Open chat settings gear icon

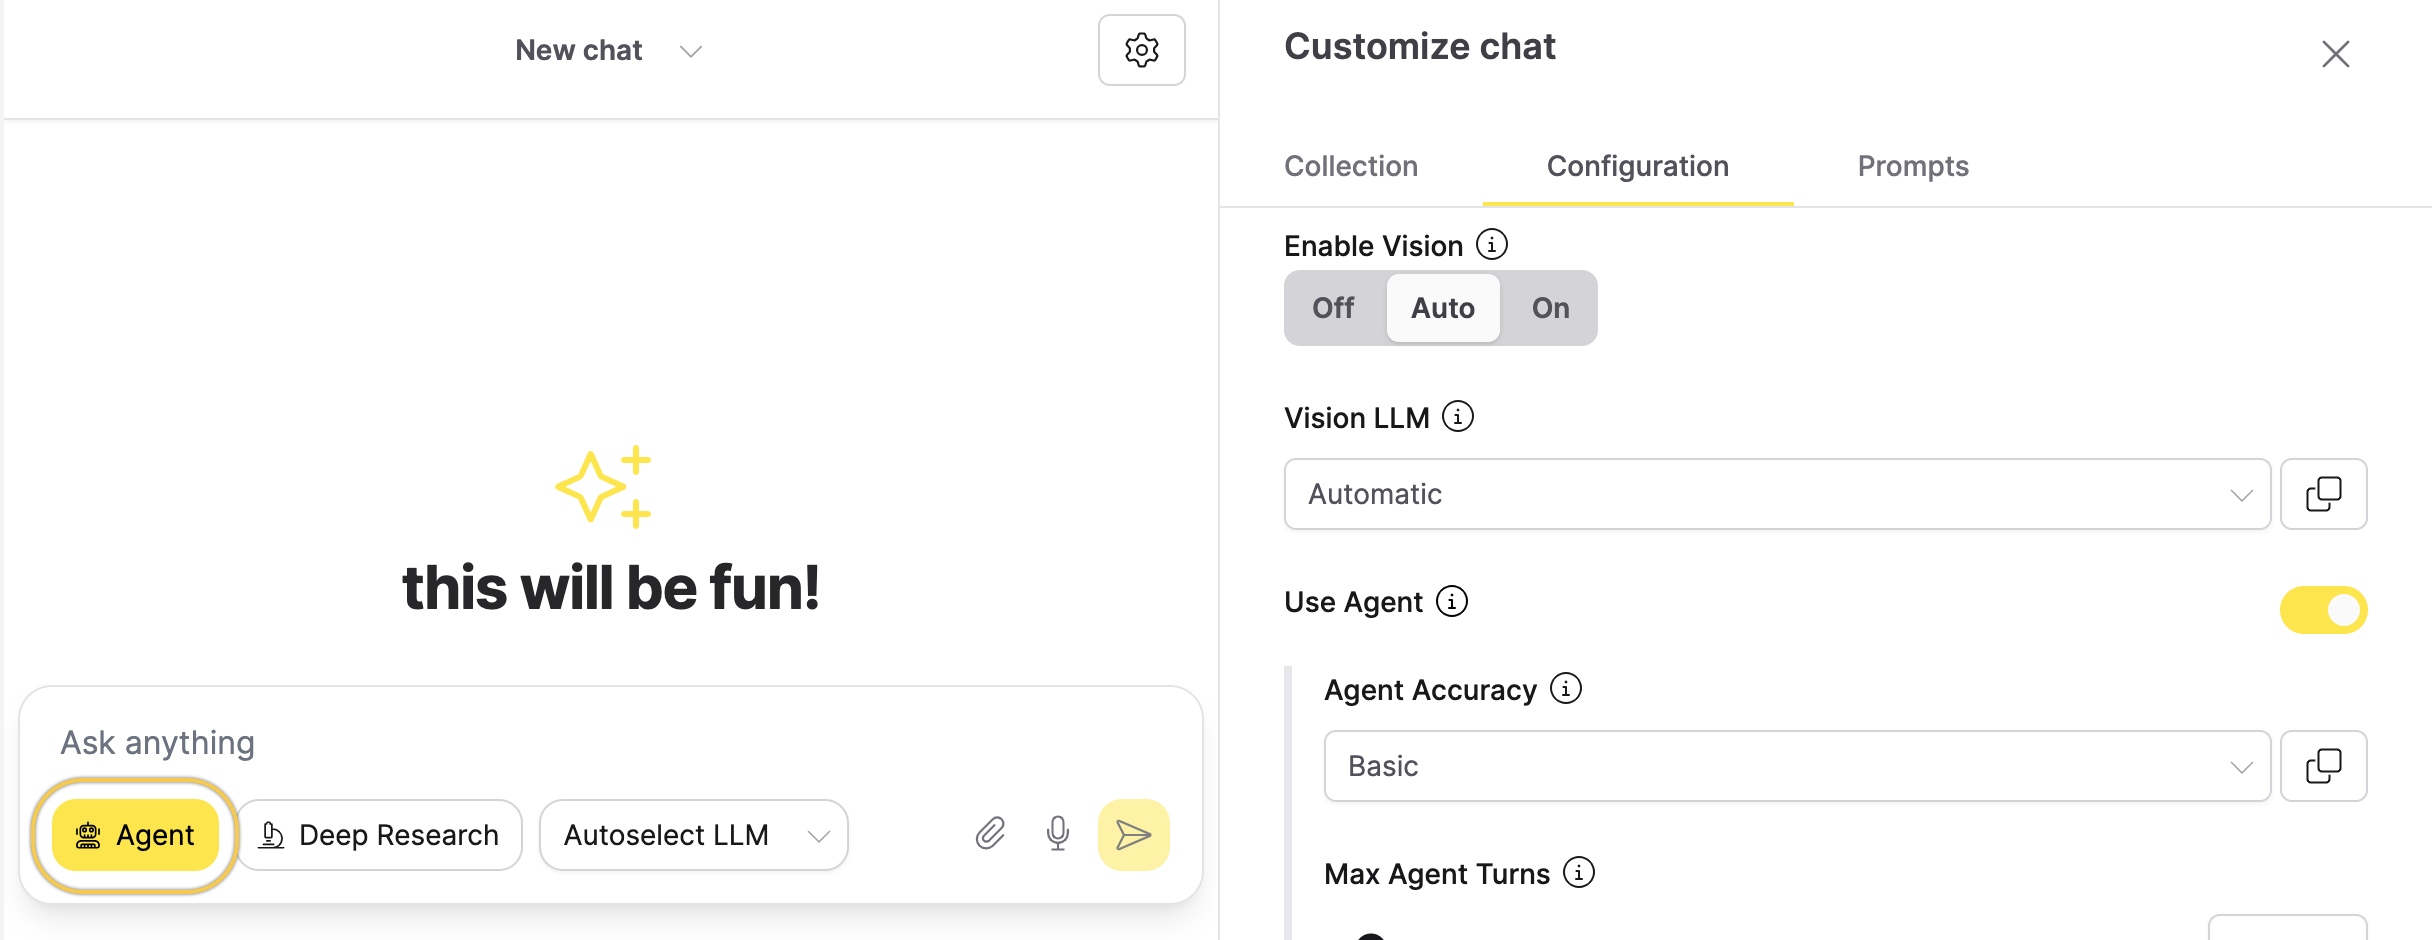[x=1141, y=50]
